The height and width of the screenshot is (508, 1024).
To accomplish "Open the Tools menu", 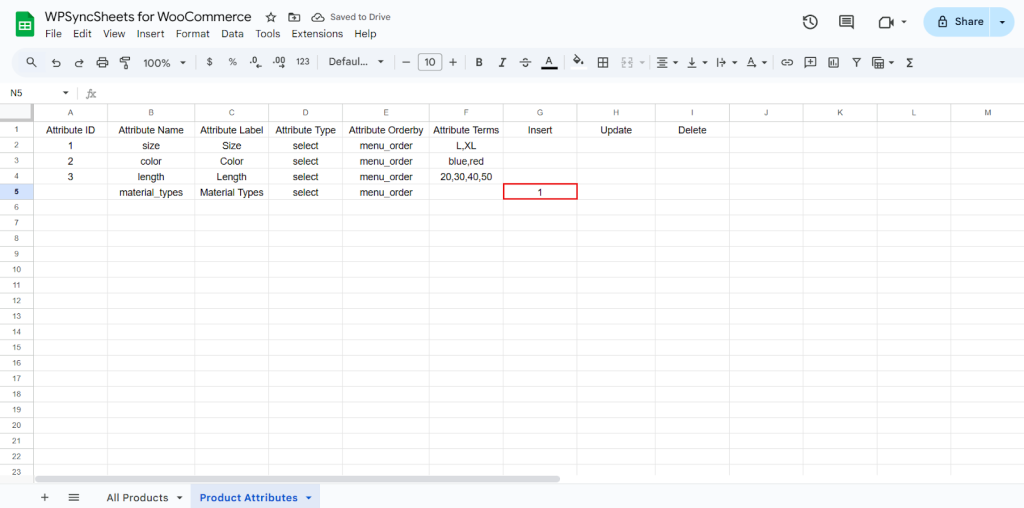I will click(x=268, y=34).
